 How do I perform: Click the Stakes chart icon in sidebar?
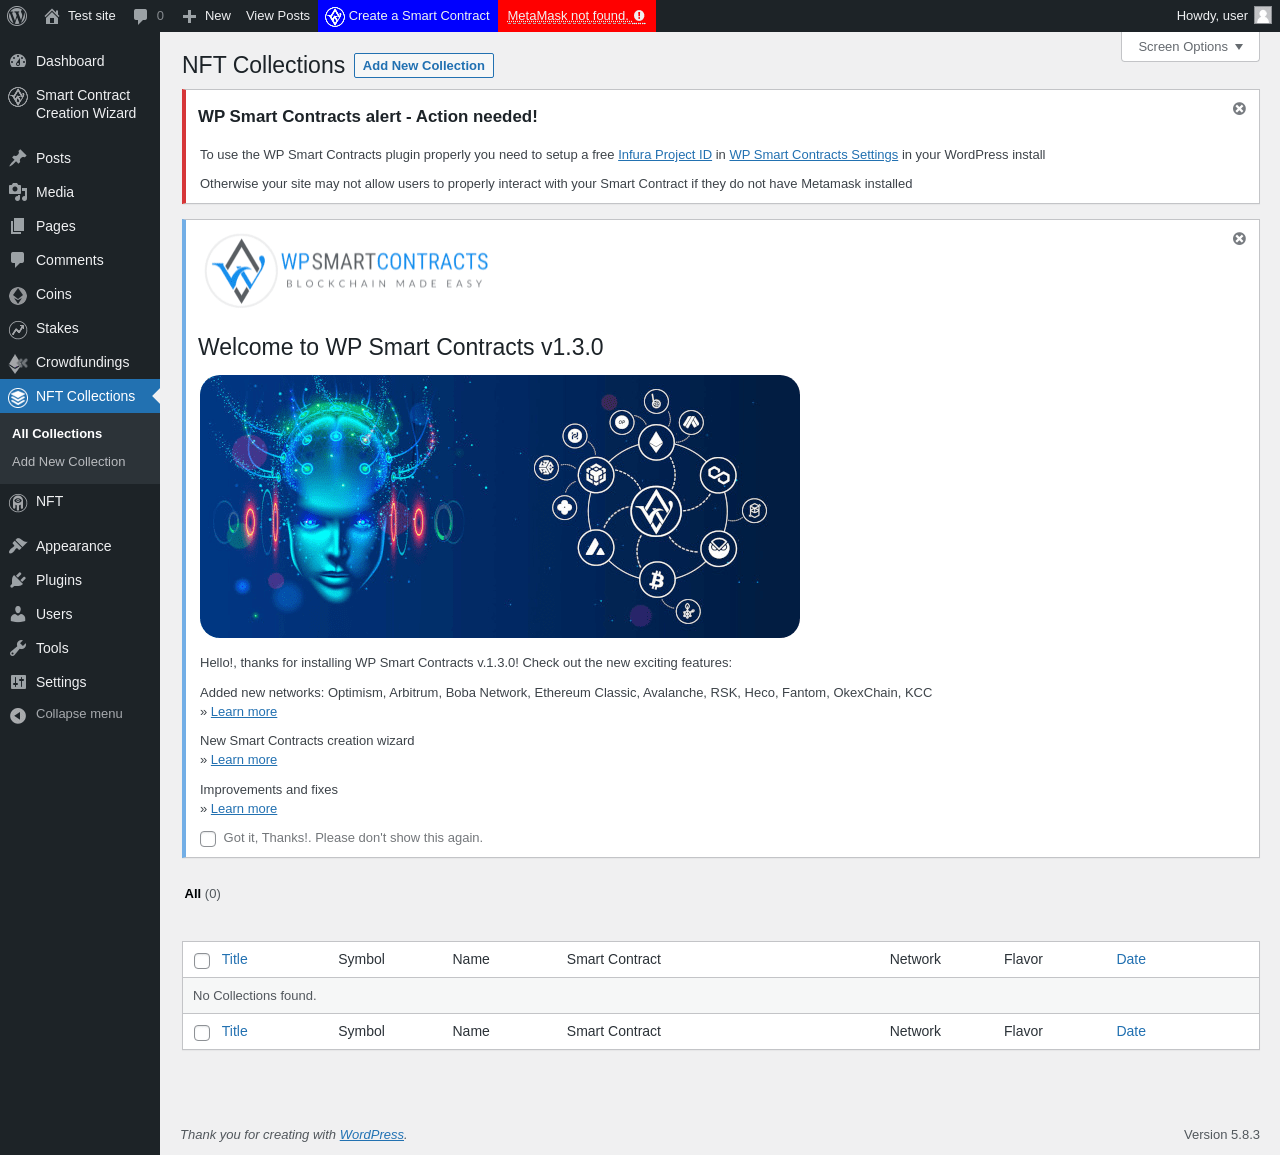[x=18, y=329]
